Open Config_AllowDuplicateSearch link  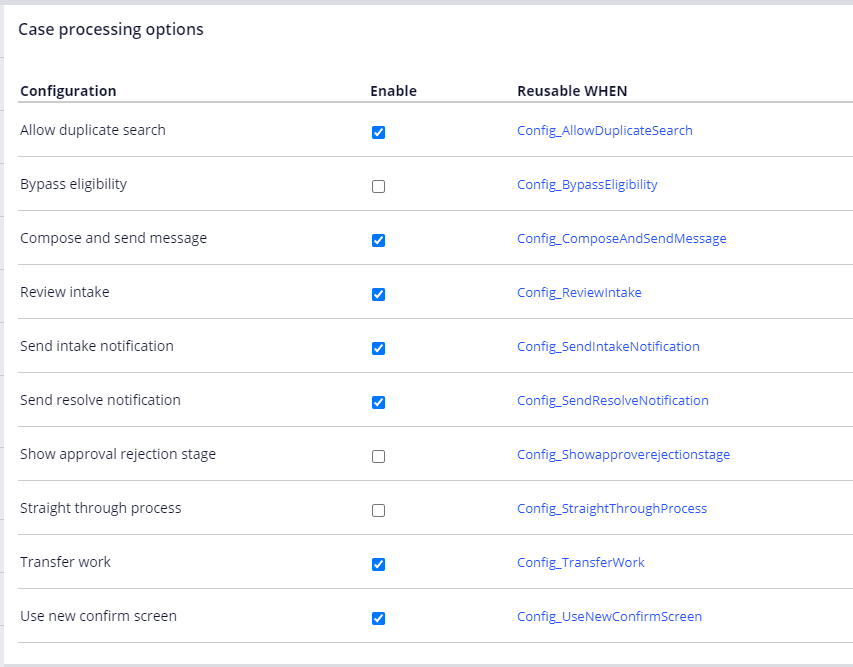(604, 131)
